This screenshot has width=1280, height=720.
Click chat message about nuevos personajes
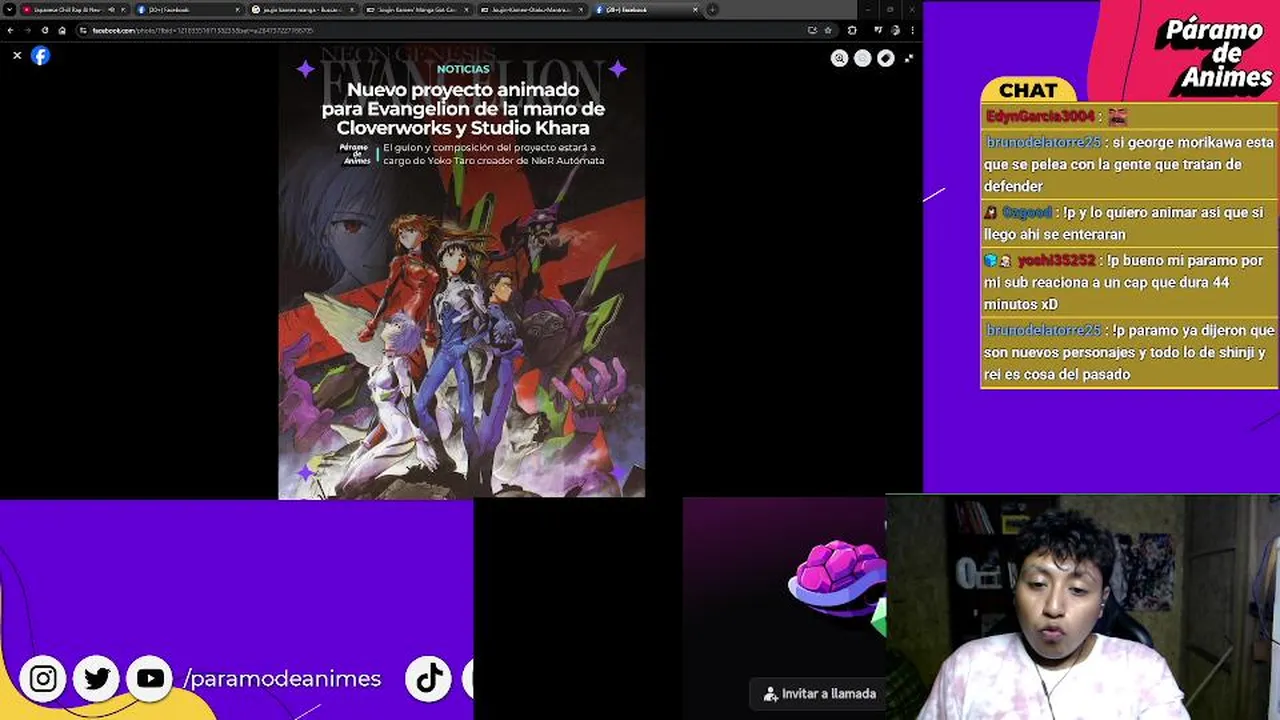[1129, 352]
